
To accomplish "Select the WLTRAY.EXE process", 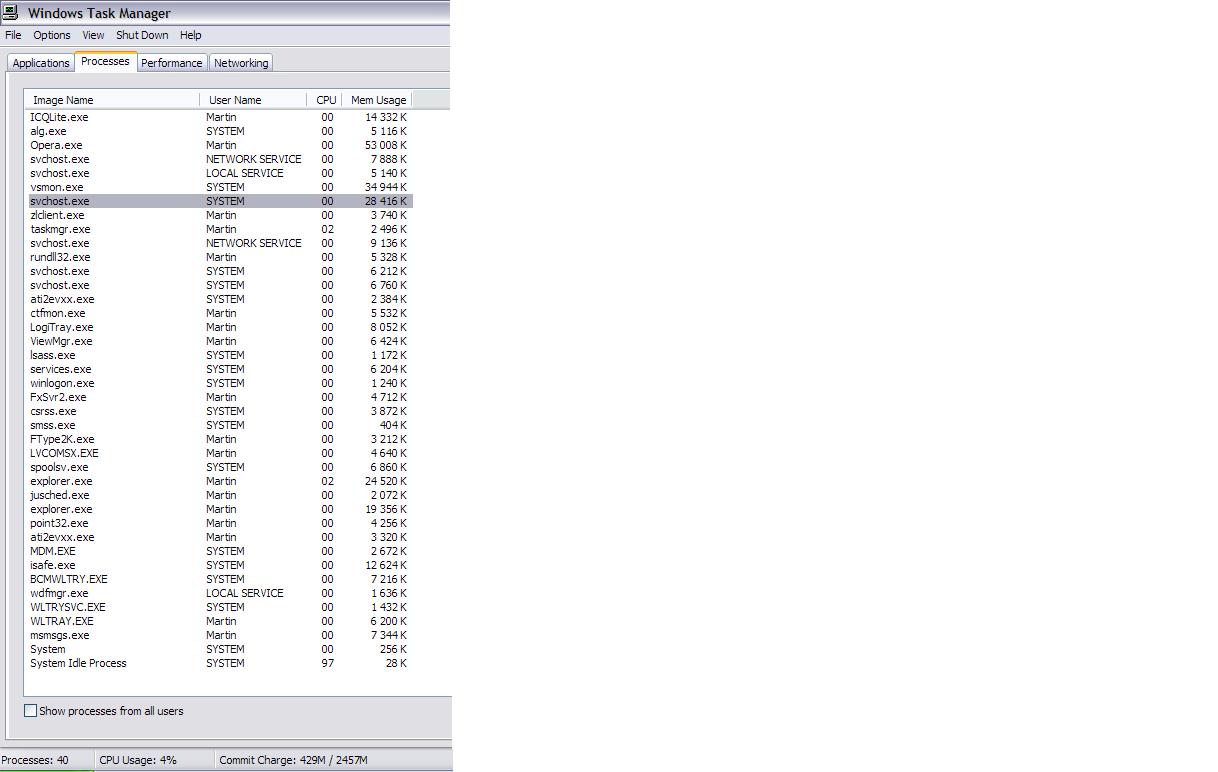I will [x=219, y=621].
